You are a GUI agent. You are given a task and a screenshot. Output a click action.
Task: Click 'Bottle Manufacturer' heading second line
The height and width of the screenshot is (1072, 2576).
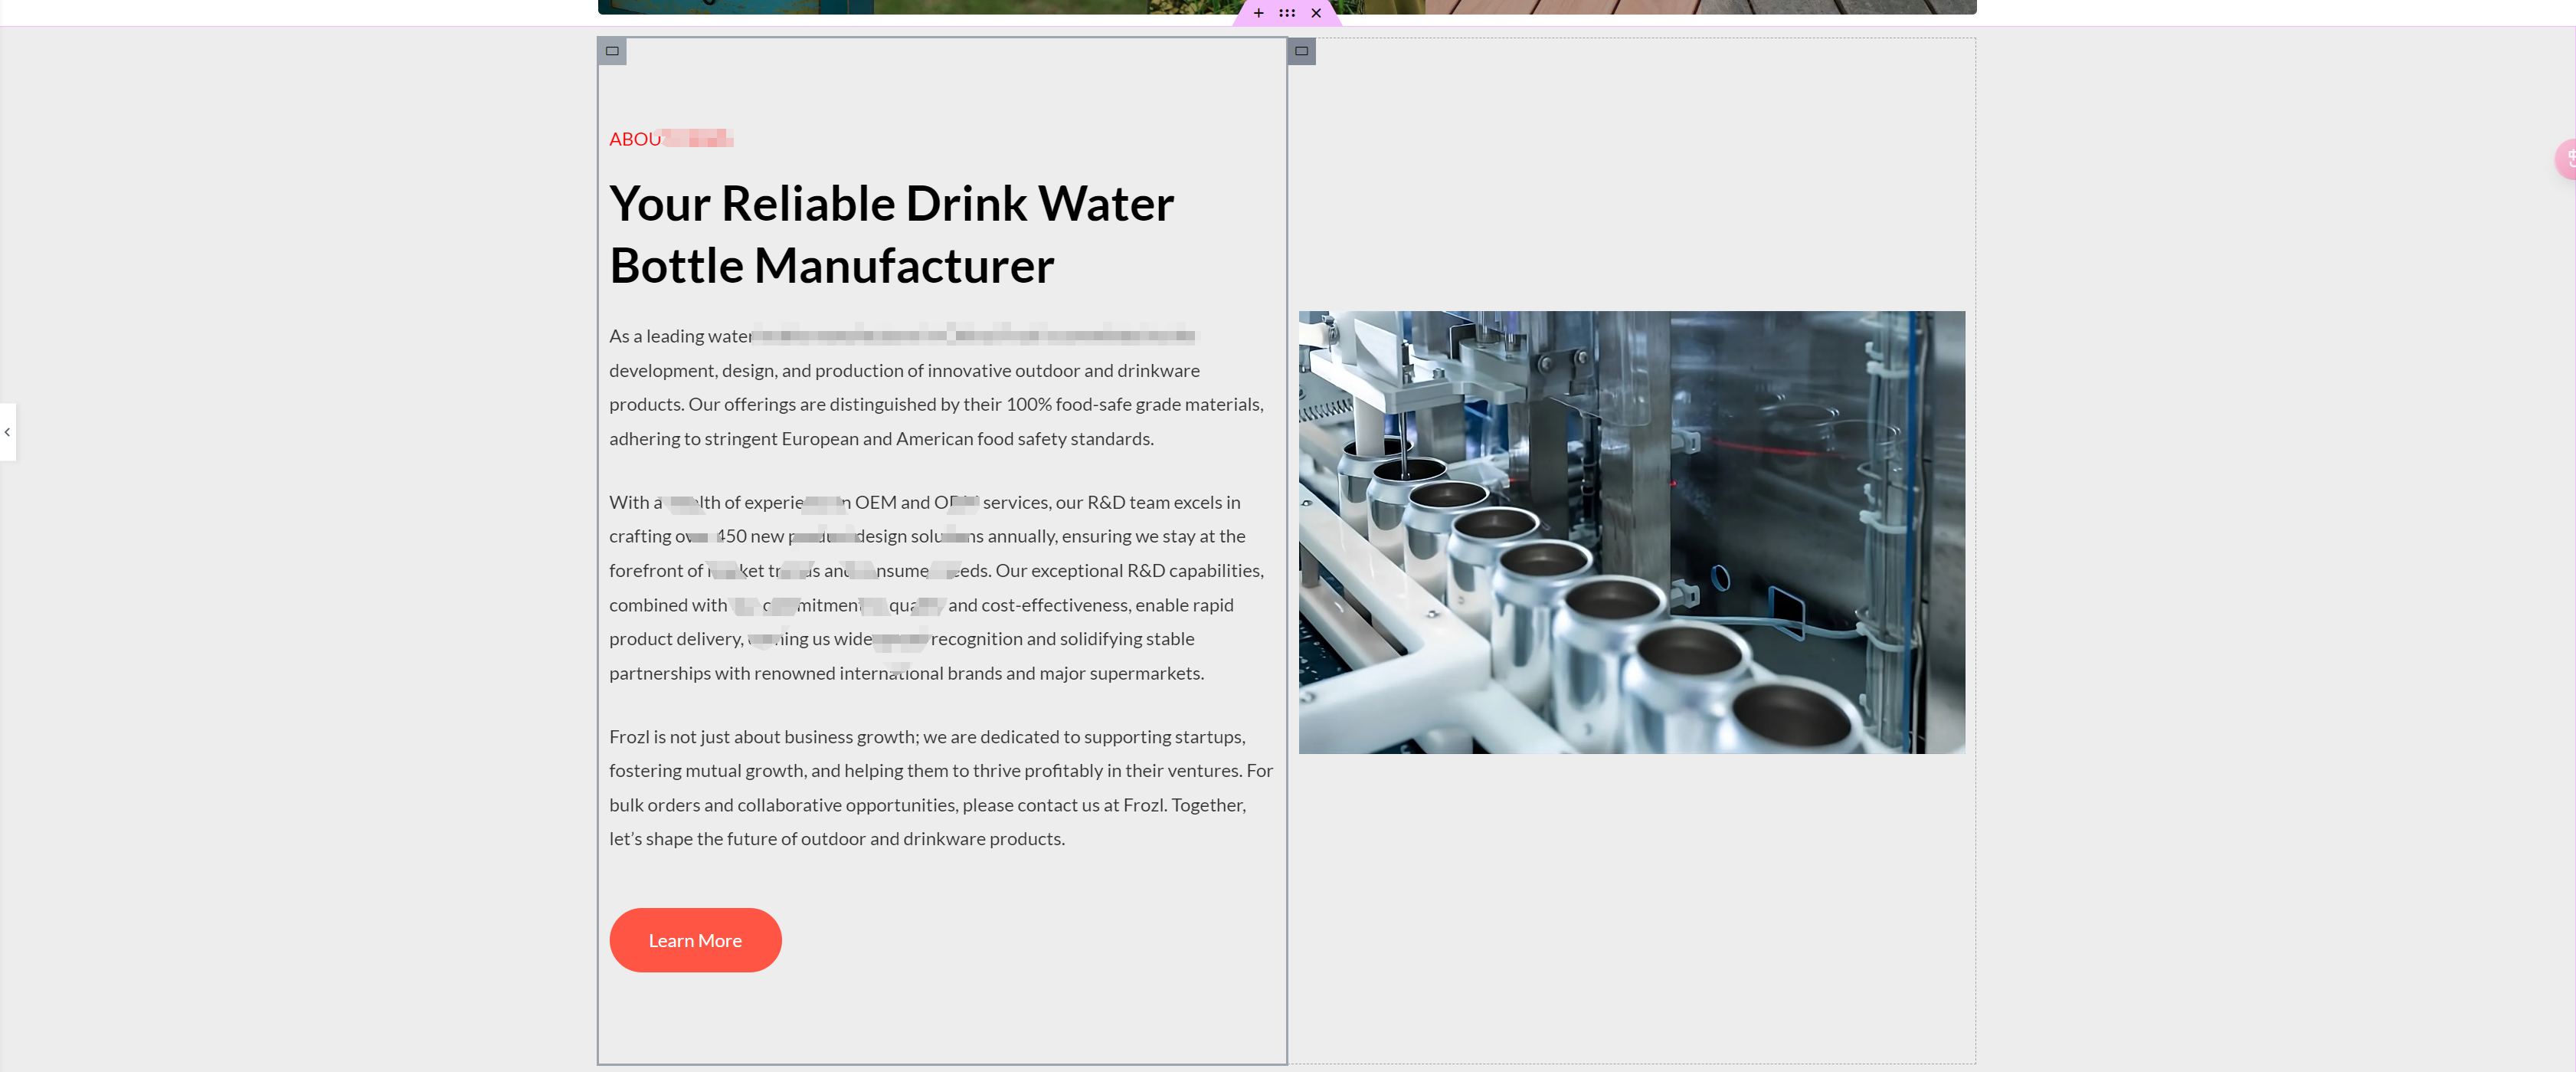831,266
